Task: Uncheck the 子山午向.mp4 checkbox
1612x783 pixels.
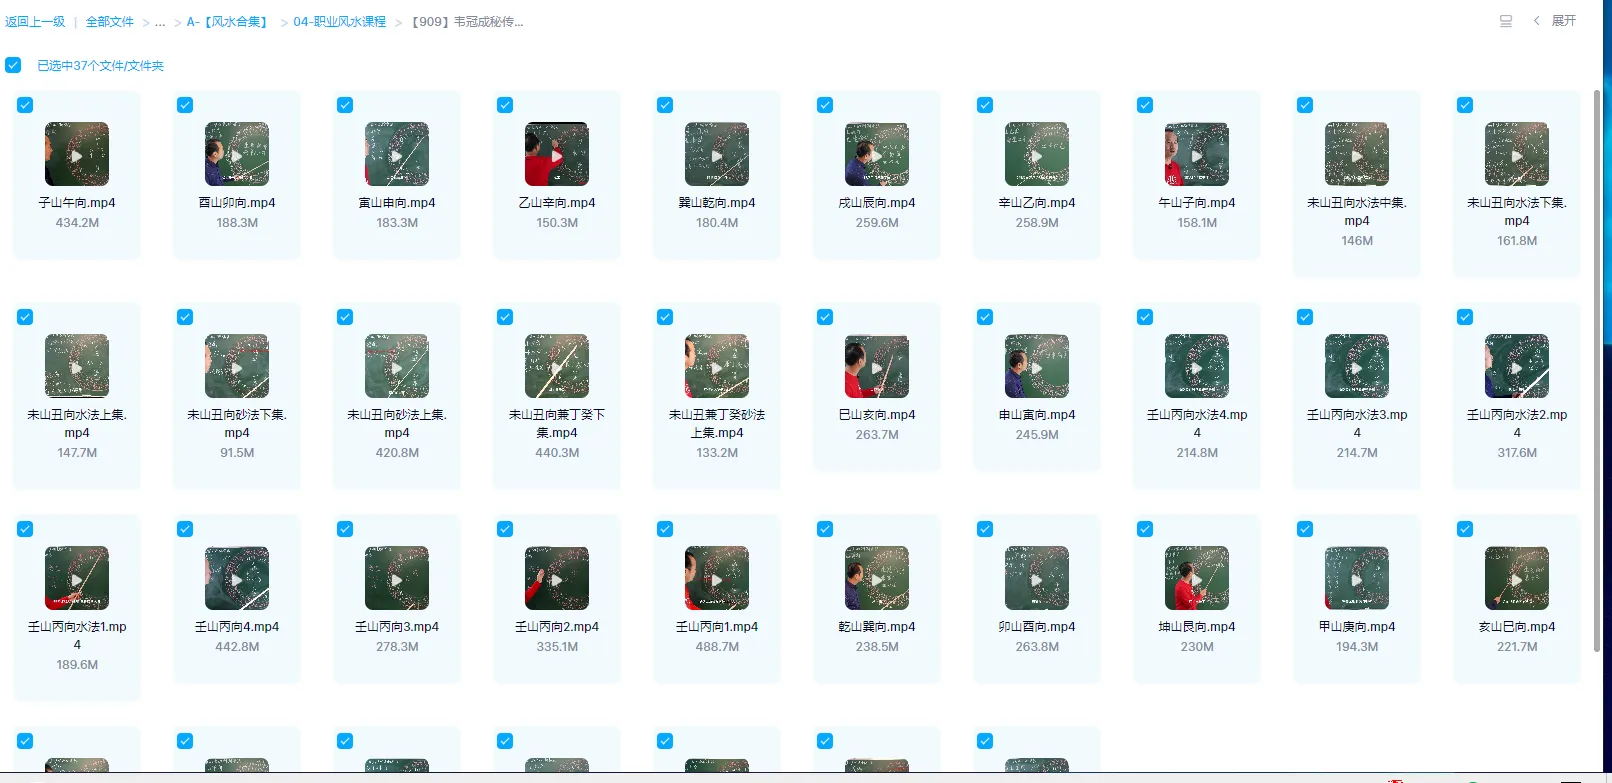Action: [25, 105]
